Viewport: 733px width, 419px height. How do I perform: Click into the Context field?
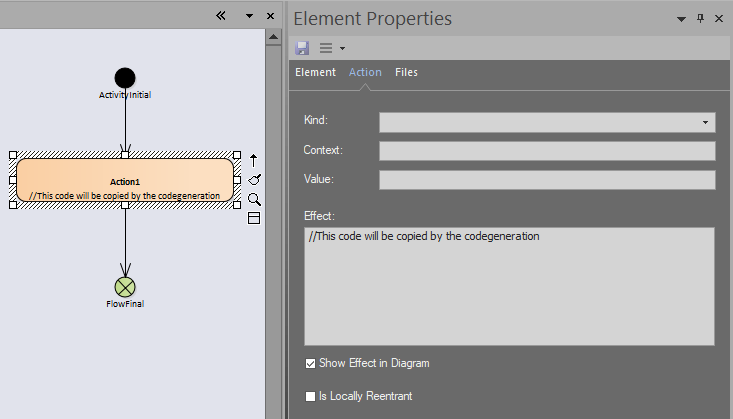click(547, 151)
